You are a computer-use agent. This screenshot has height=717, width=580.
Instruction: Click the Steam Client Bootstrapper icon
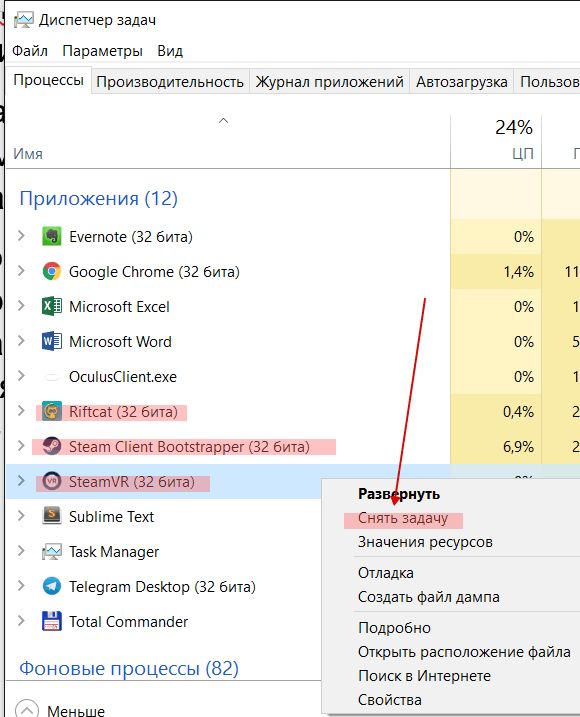coord(52,446)
